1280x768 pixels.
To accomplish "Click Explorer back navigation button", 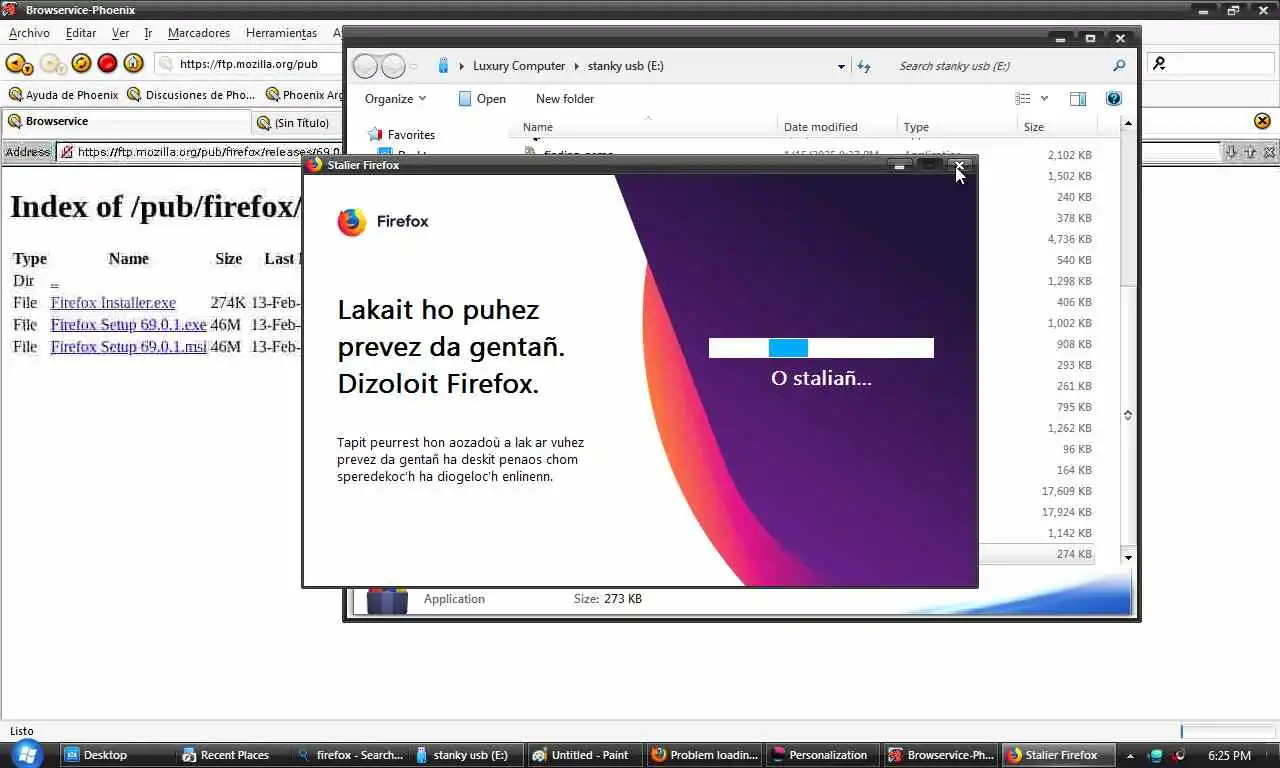I will point(366,66).
